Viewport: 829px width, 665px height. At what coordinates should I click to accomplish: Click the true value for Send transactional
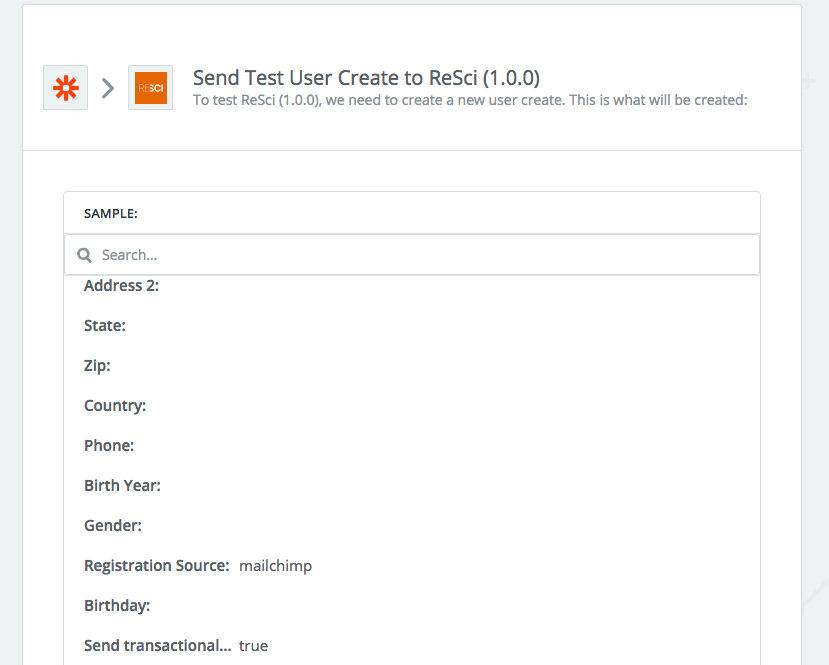point(253,646)
